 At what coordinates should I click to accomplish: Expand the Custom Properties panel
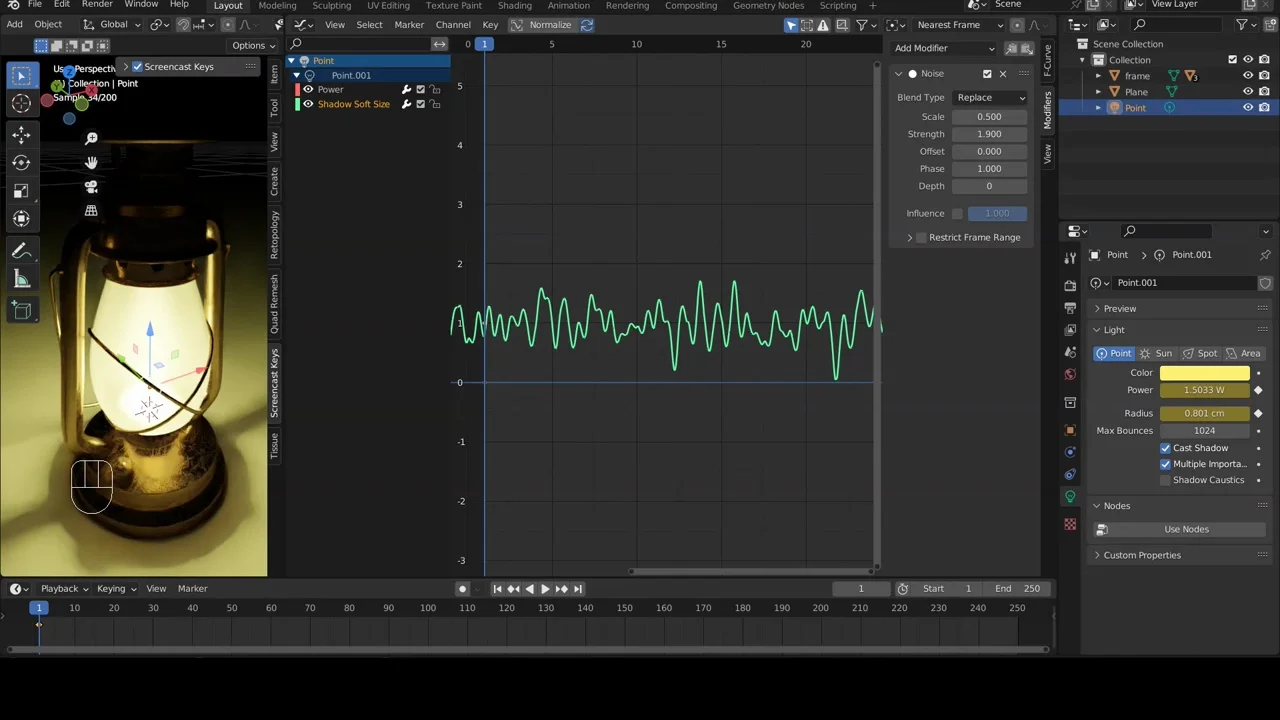click(x=1141, y=555)
